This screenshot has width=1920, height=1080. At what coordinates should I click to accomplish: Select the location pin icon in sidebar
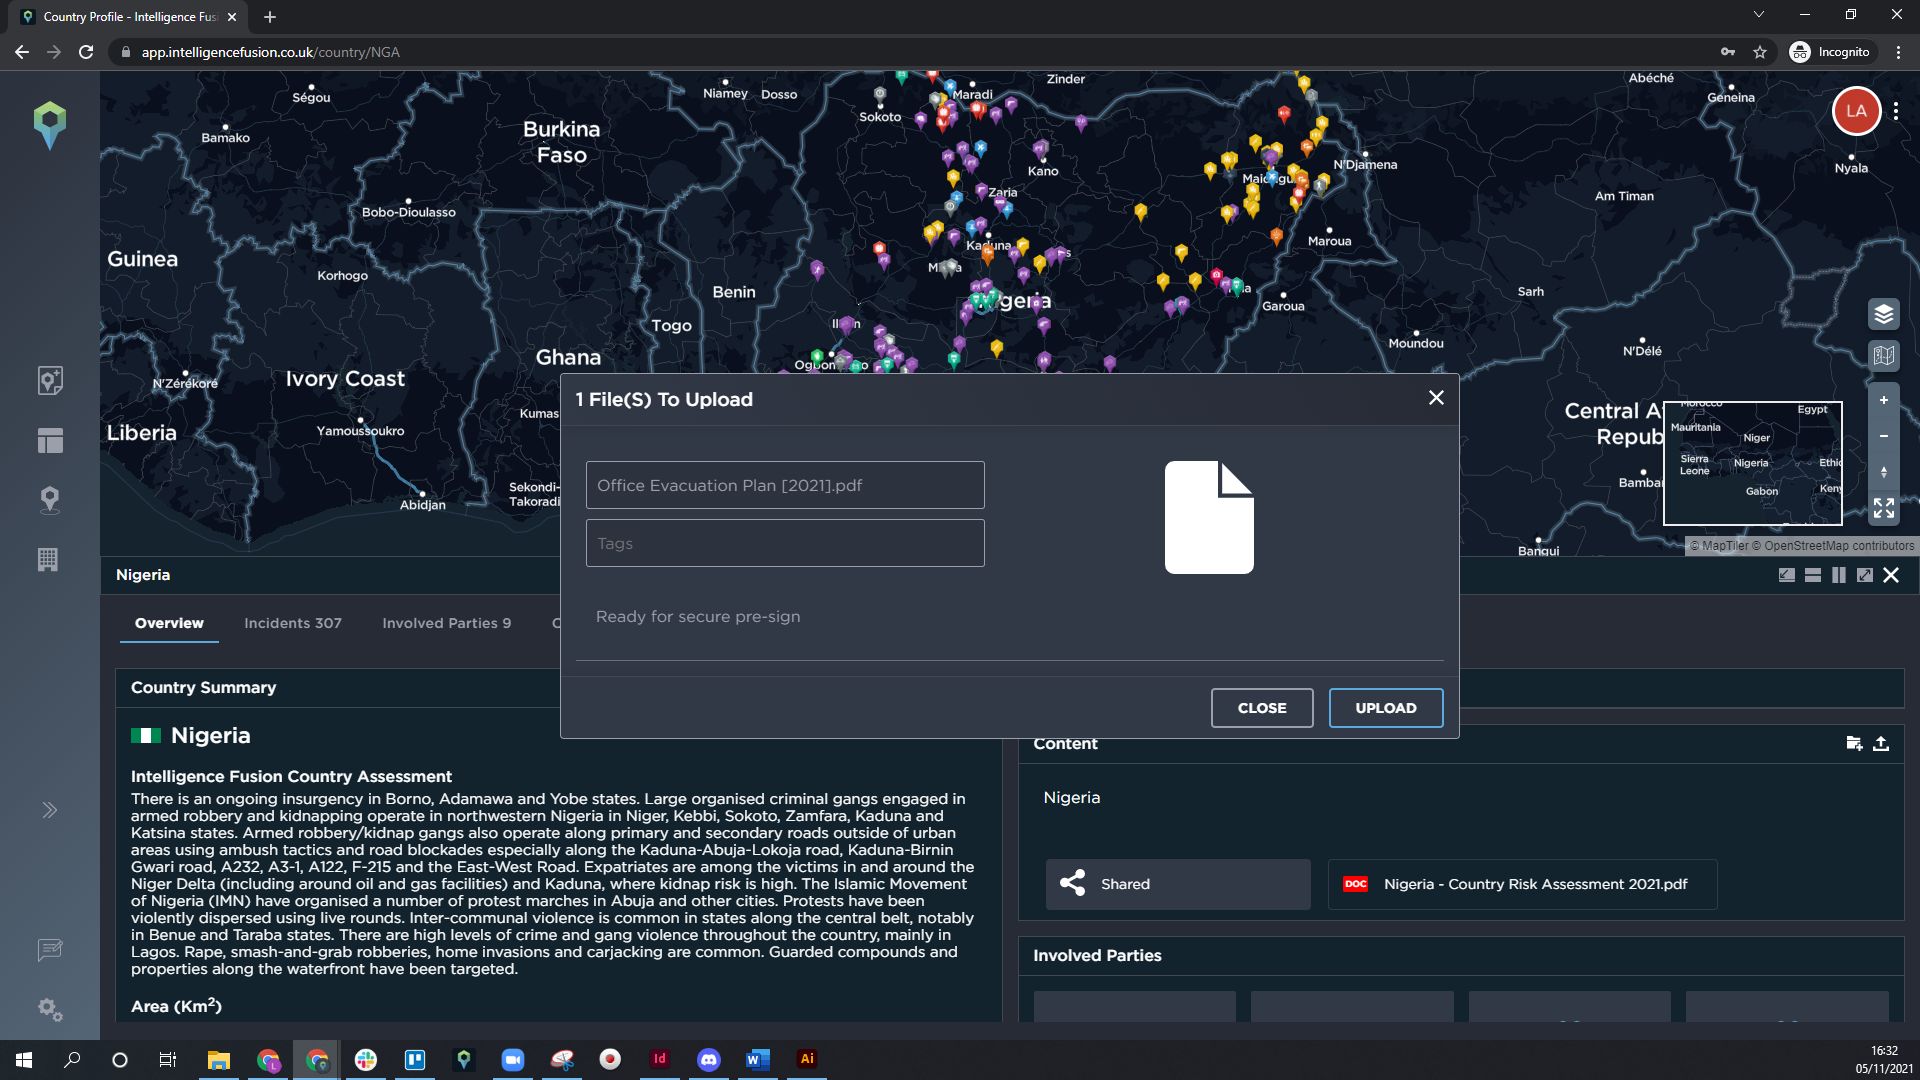click(50, 498)
